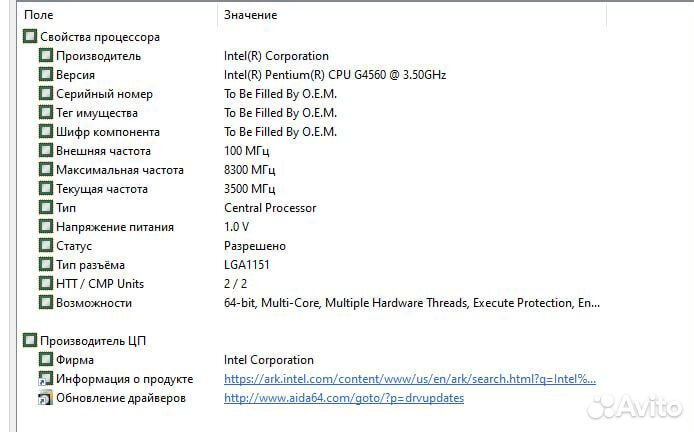
Task: Select the 'Текущая частота' field label
Action: (x=102, y=189)
